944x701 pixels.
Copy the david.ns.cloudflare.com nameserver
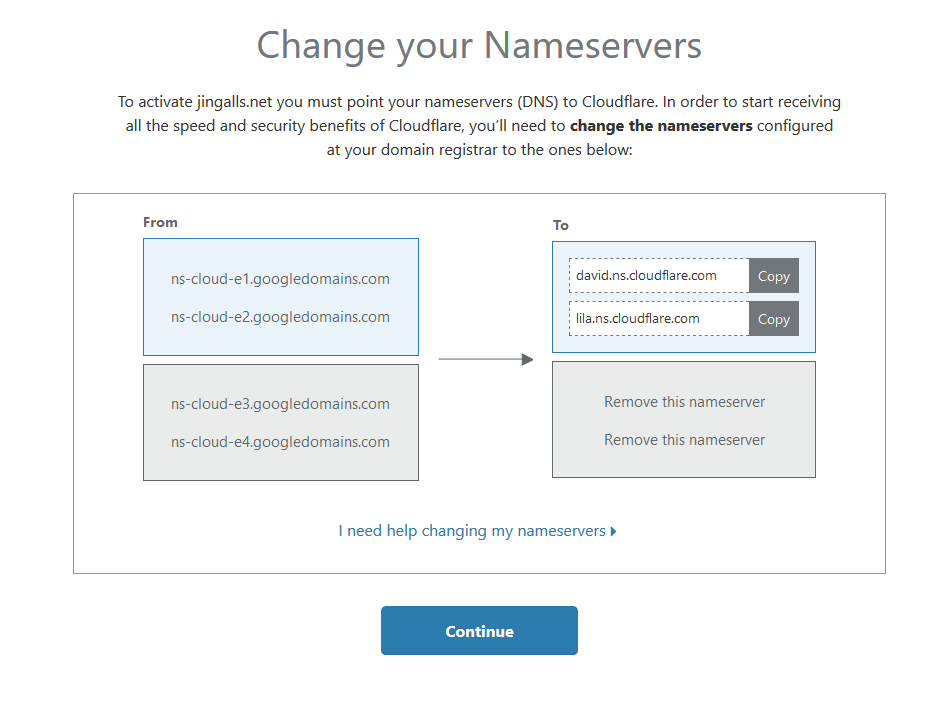pyautogui.click(x=774, y=276)
